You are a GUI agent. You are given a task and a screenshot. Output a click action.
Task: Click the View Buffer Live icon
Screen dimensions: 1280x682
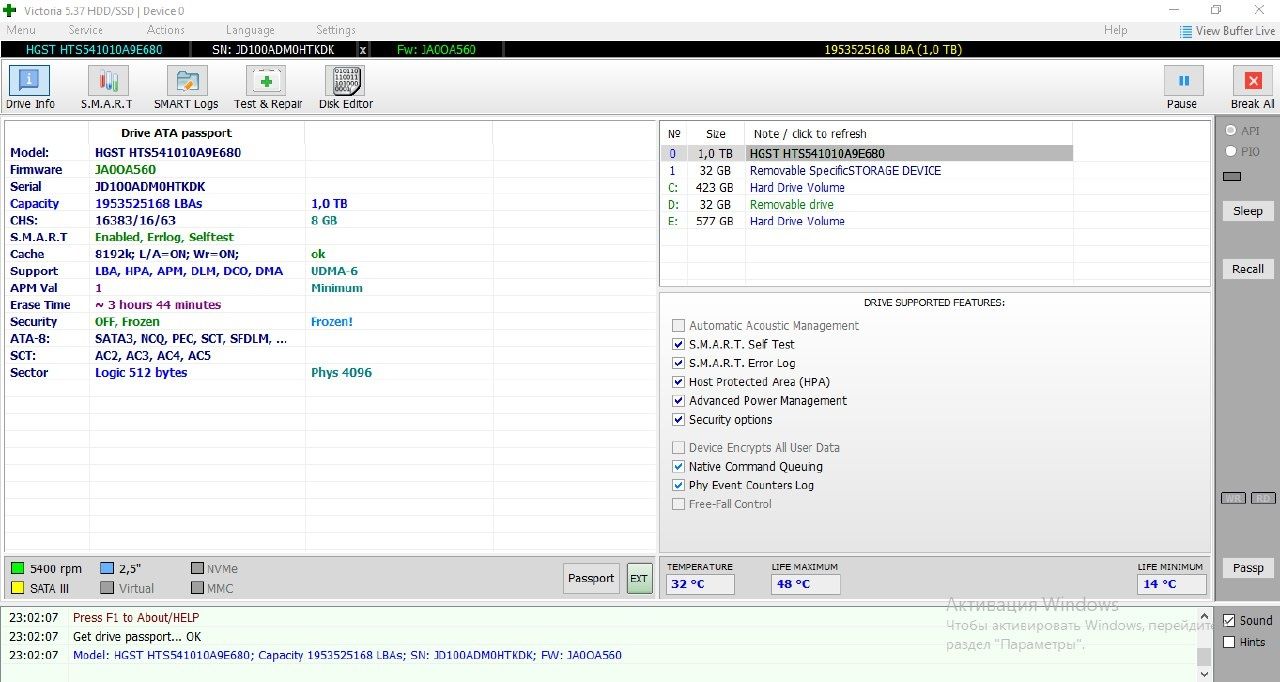click(x=1186, y=31)
